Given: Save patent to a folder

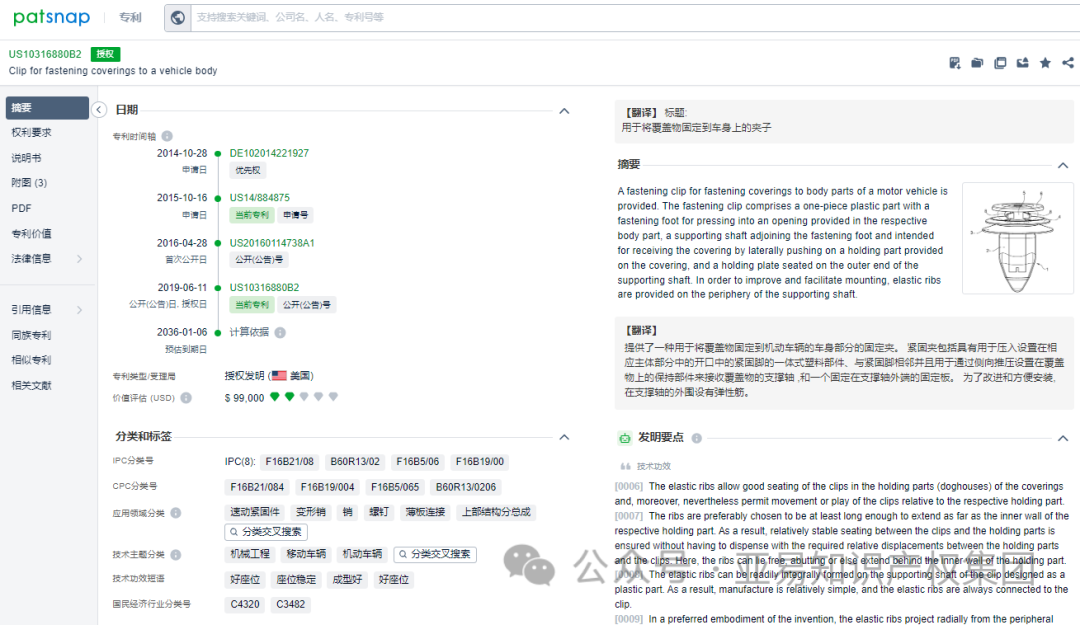Looking at the screenshot, I should 977,62.
